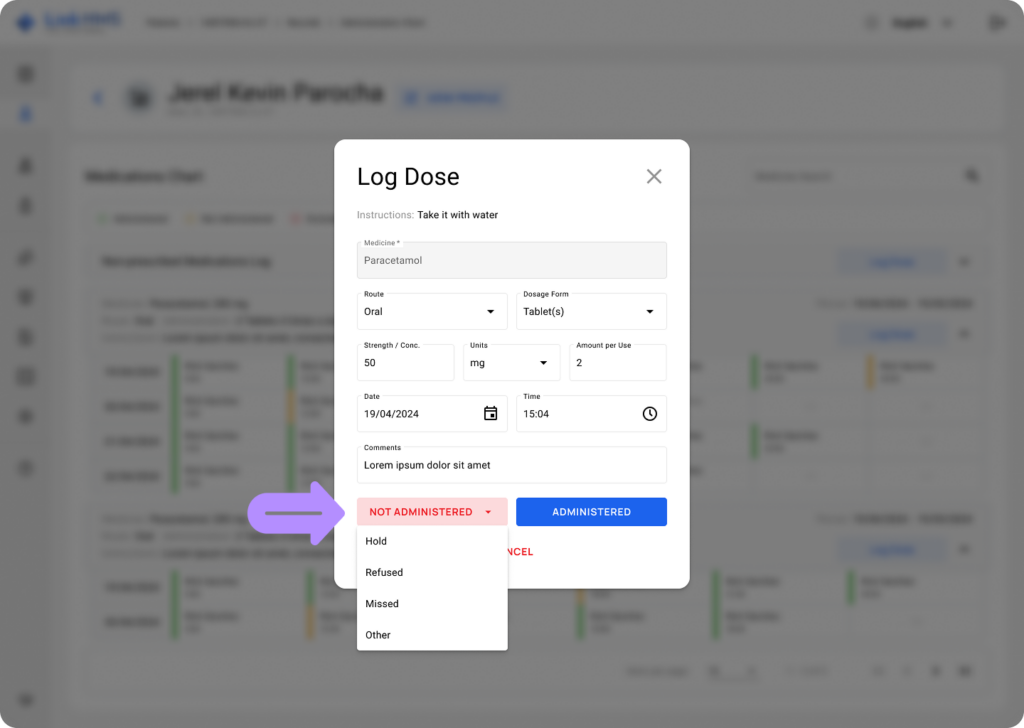Click the blurred search magnifier icon

pyautogui.click(x=971, y=176)
